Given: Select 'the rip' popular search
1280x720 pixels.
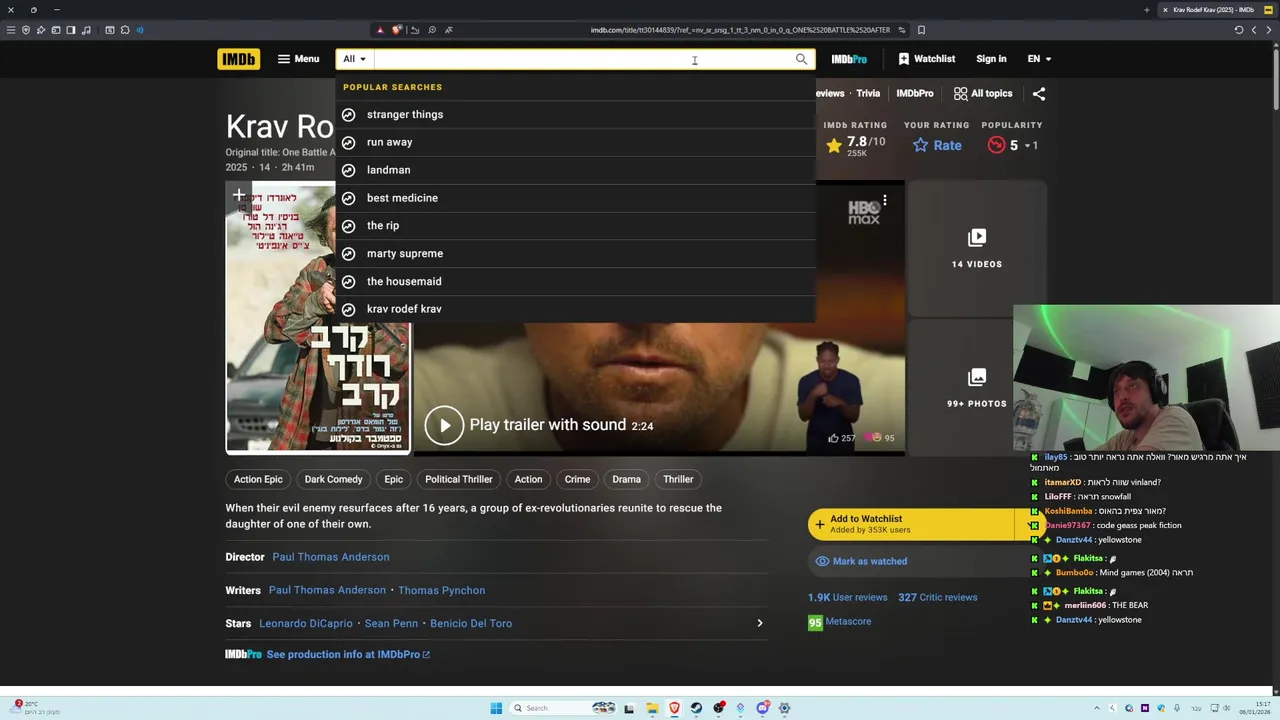Looking at the screenshot, I should click(x=575, y=225).
